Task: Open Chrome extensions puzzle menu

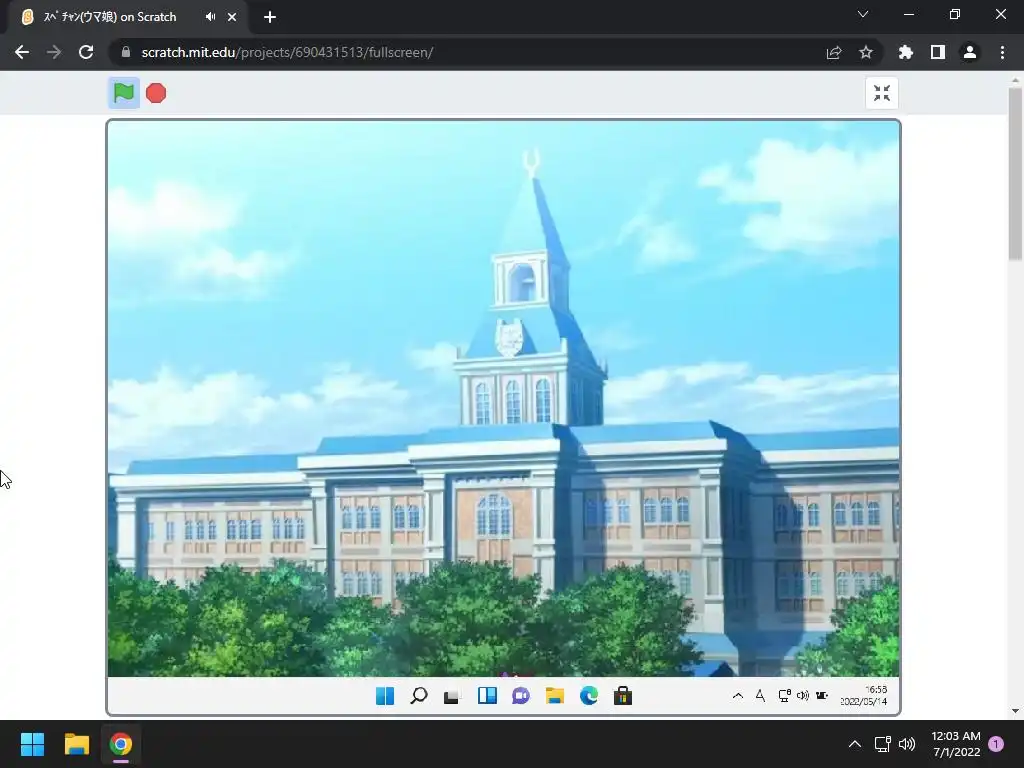Action: 906,52
